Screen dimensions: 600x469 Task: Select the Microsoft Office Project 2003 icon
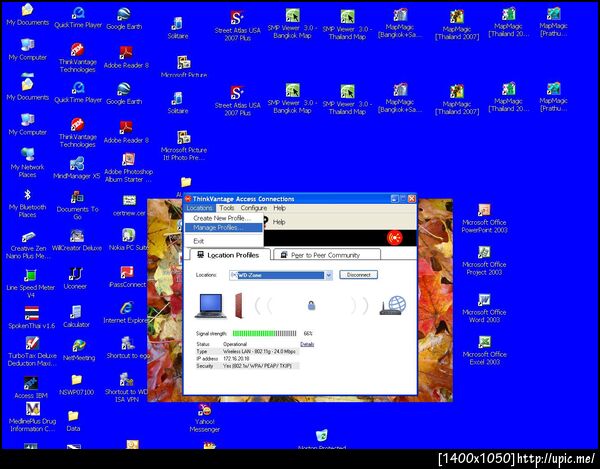click(x=484, y=261)
